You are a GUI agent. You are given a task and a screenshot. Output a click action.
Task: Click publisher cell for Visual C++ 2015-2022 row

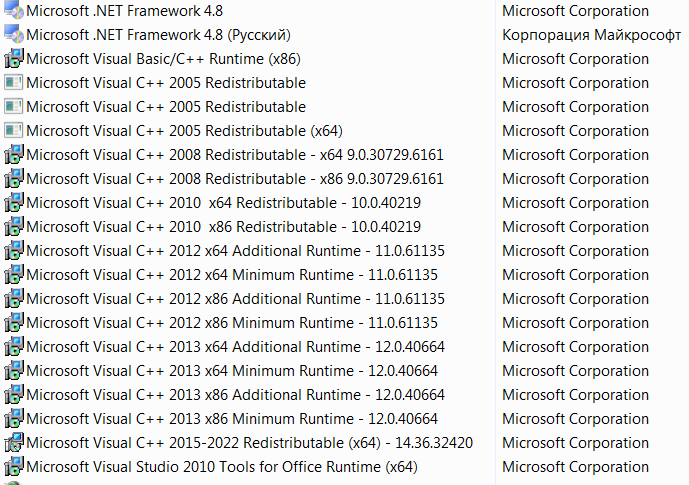click(575, 443)
